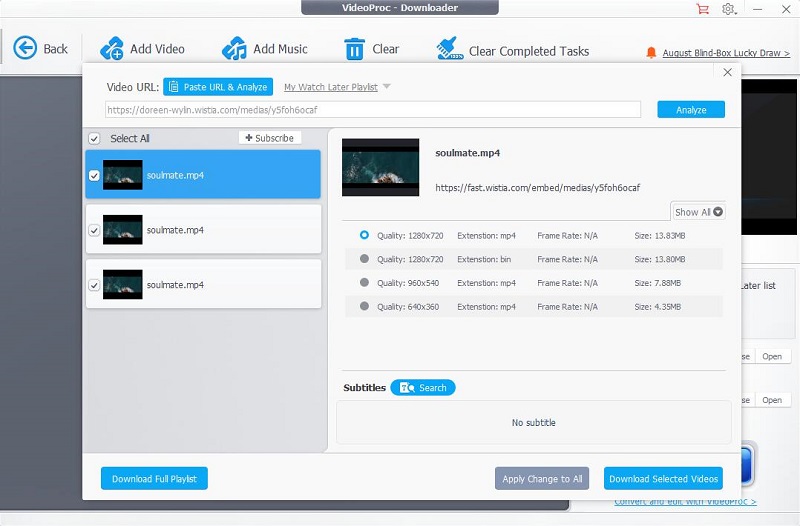Click the Size: 7.88MB text

point(658,283)
